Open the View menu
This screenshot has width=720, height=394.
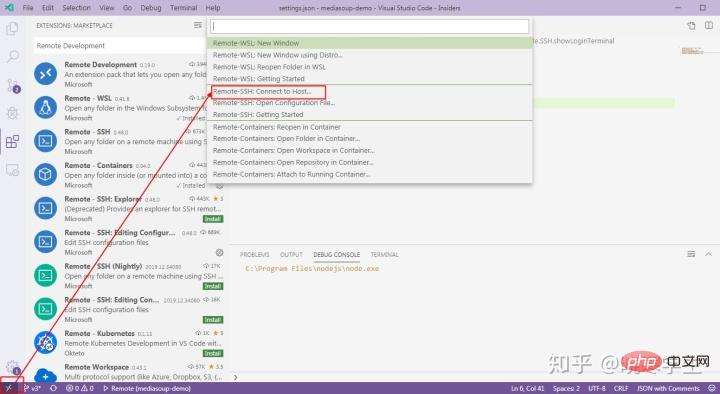click(107, 8)
